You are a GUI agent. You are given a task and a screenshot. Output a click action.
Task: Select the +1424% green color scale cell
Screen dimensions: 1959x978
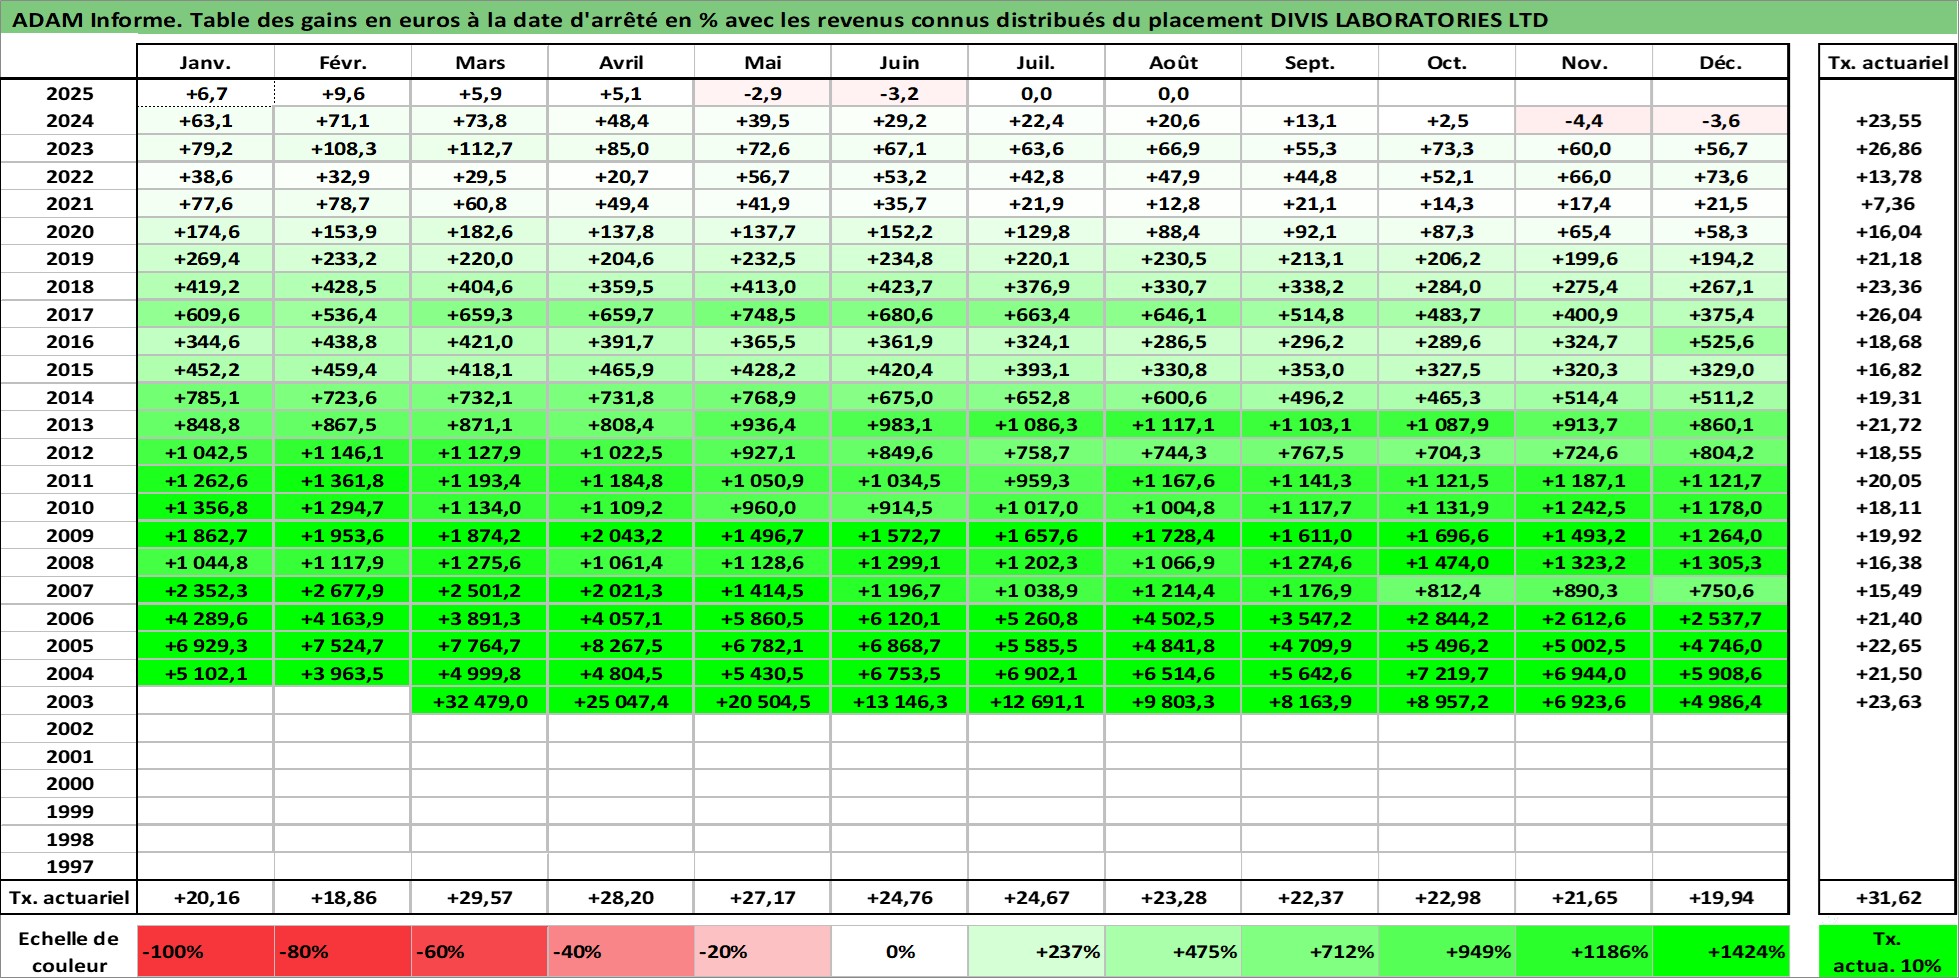[x=1720, y=951]
